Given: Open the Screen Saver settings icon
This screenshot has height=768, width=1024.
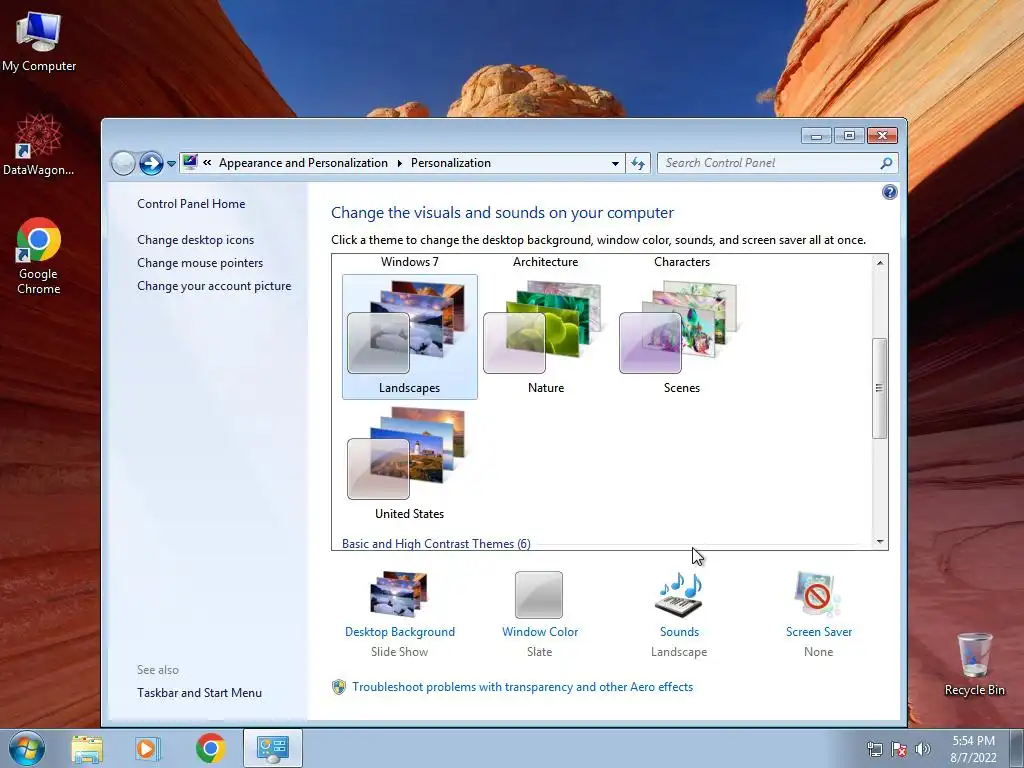Looking at the screenshot, I should pos(818,594).
